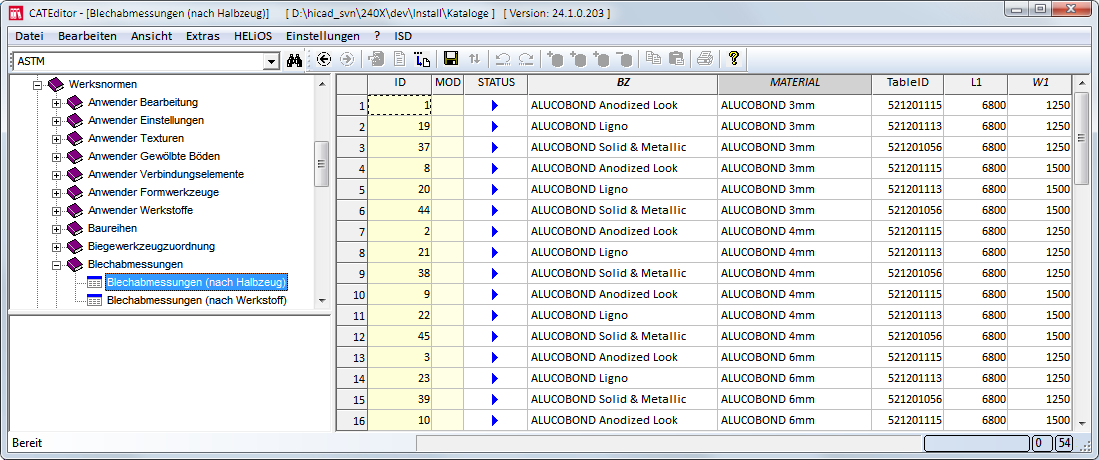Image resolution: width=1099 pixels, height=460 pixels.
Task: Collapse the Werksnormen tree node
Action: (x=38, y=84)
